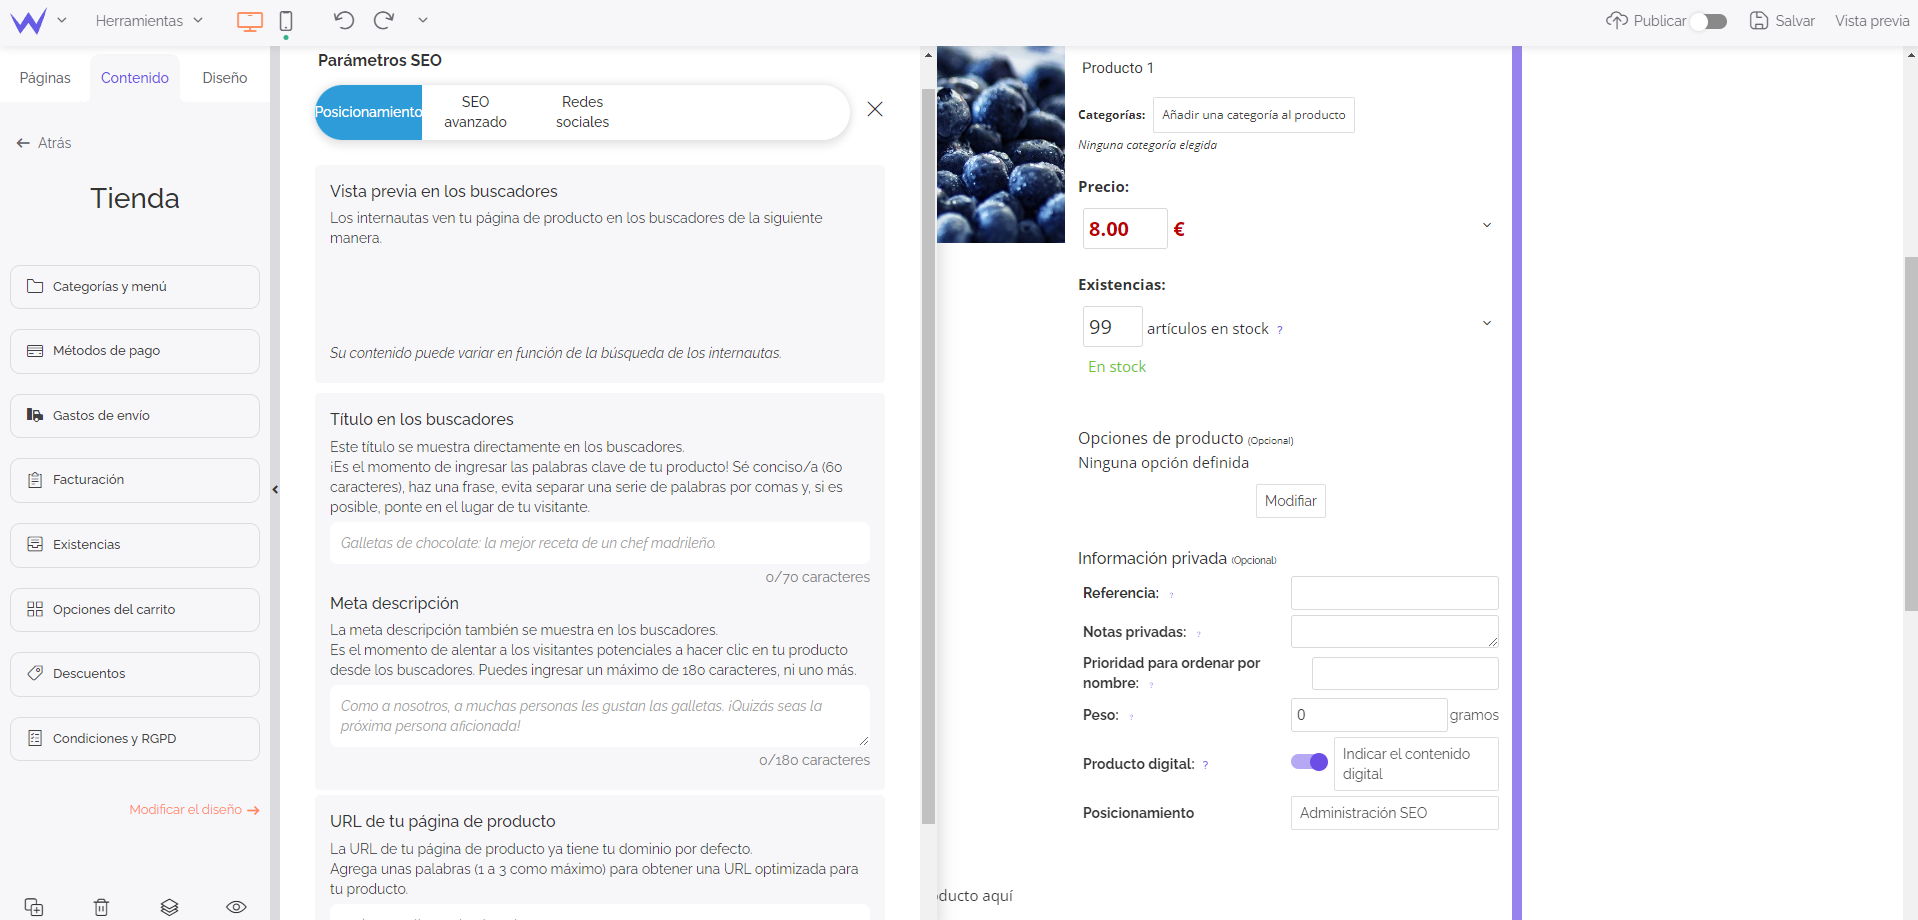Click the SEO panel scrollbar

point(928,455)
